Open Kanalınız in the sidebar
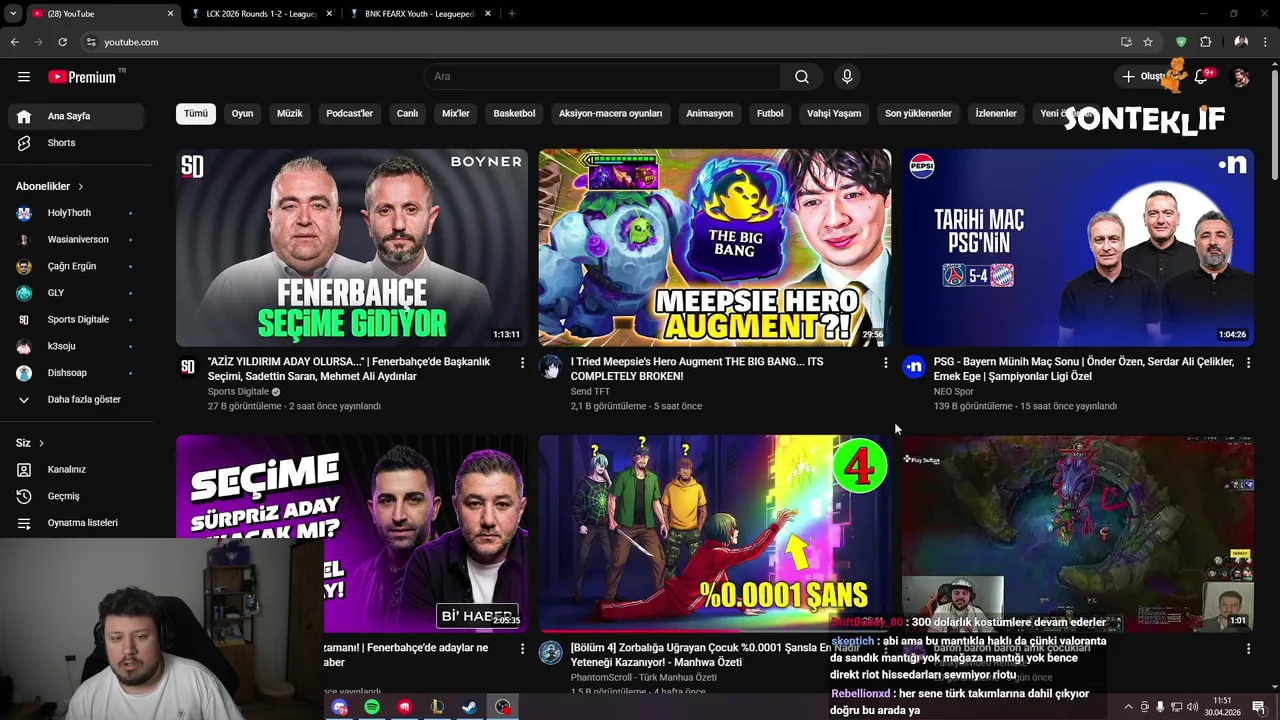 (76, 469)
